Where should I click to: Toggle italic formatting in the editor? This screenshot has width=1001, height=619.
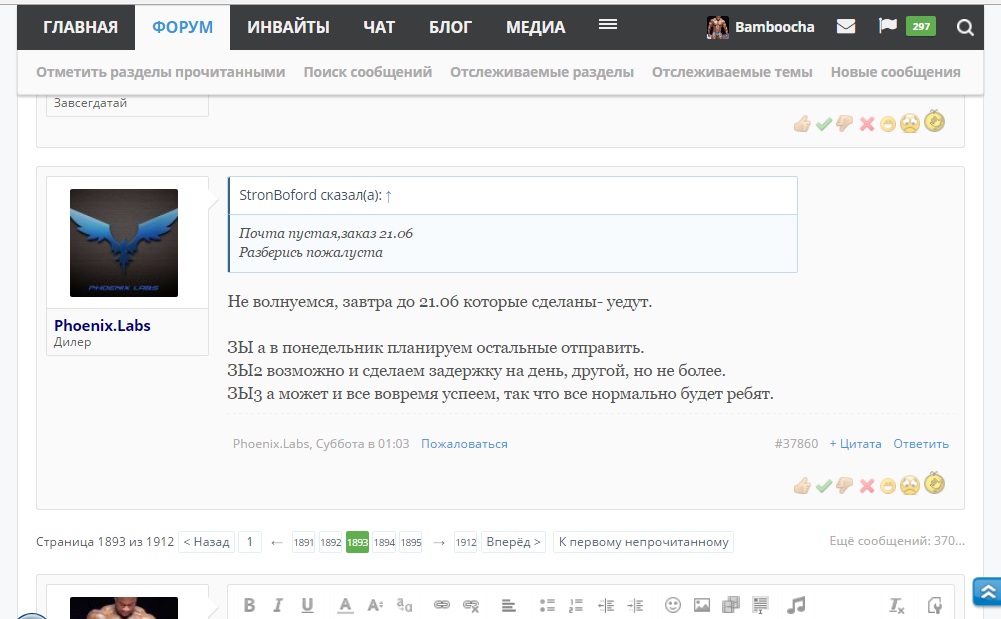(x=278, y=605)
